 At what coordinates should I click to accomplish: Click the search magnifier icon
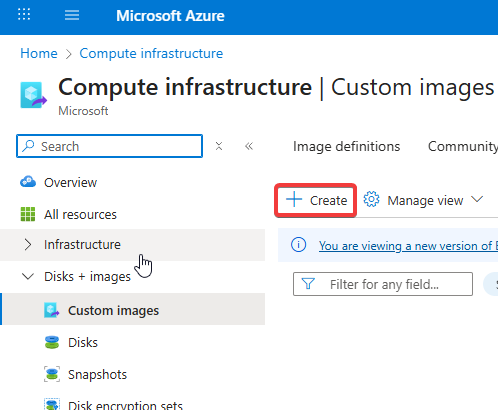point(28,146)
